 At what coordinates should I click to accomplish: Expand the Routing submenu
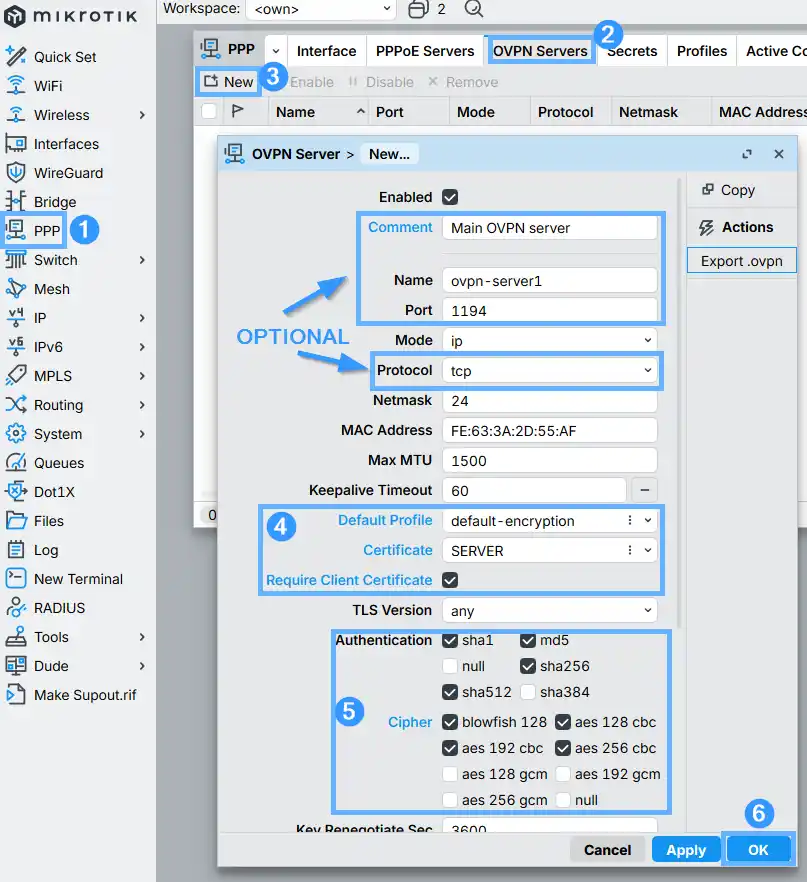click(x=142, y=405)
